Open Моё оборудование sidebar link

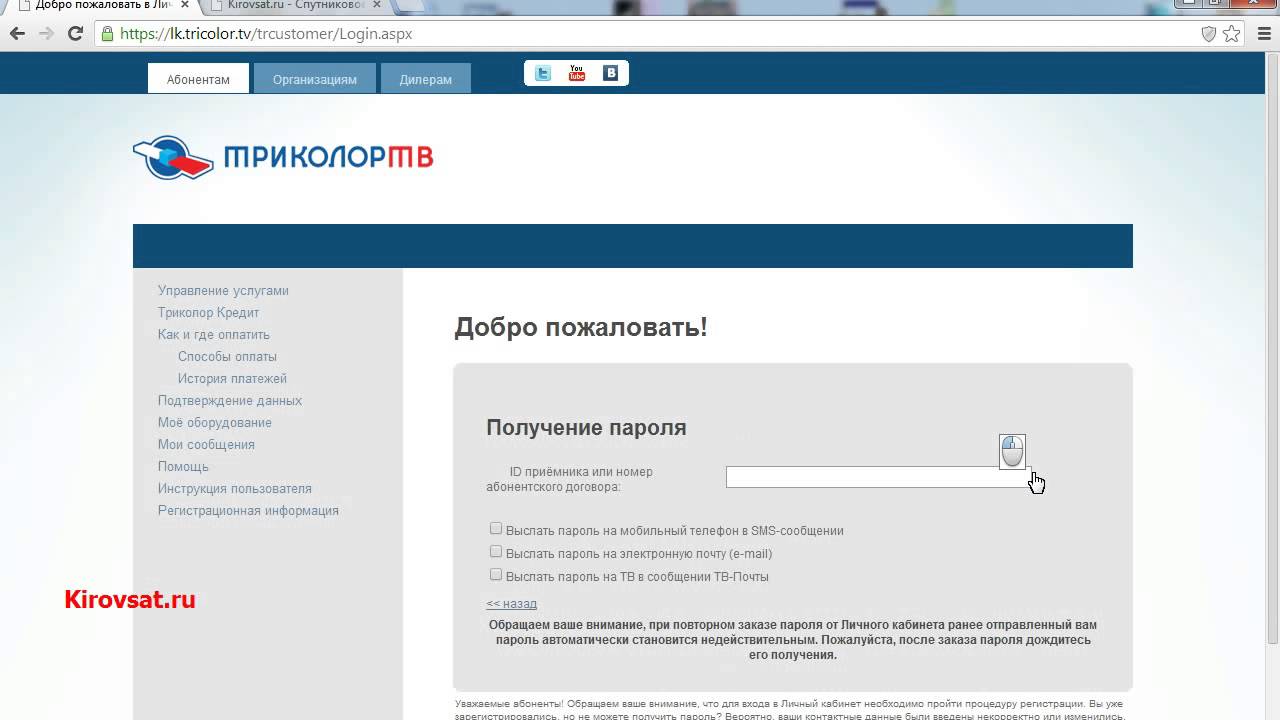(x=215, y=422)
